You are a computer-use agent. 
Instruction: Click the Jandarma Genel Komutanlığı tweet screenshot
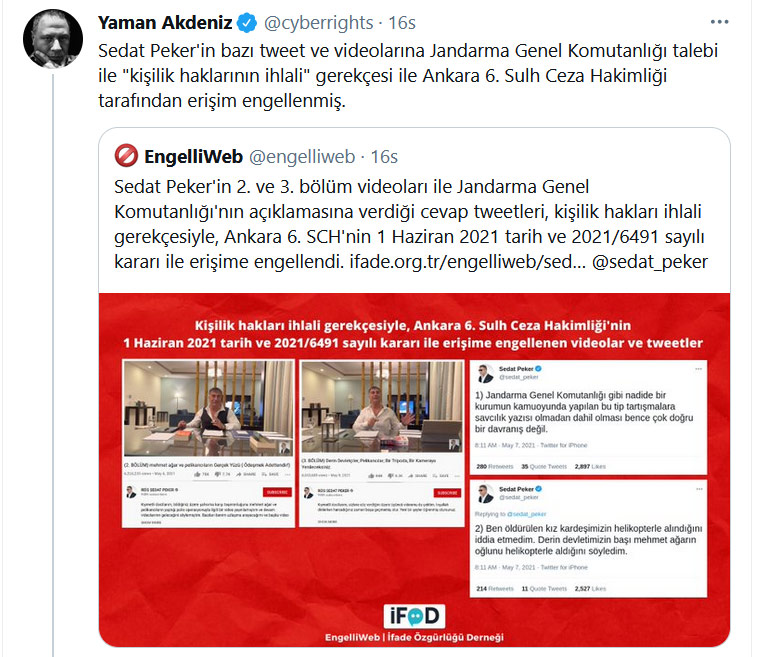[x=588, y=417]
